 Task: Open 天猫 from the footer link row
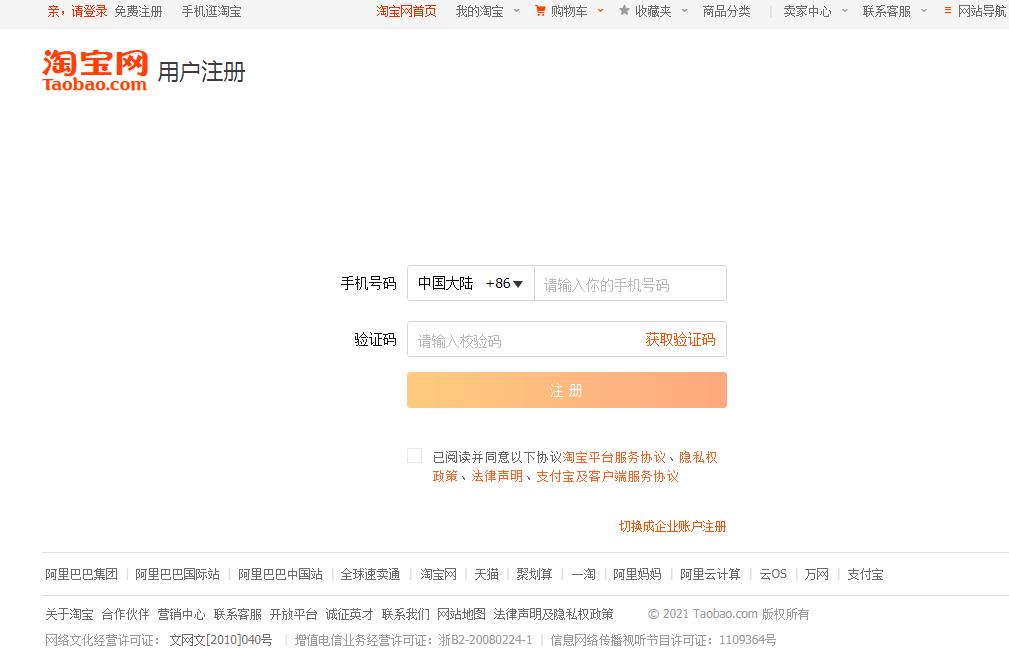tap(485, 574)
